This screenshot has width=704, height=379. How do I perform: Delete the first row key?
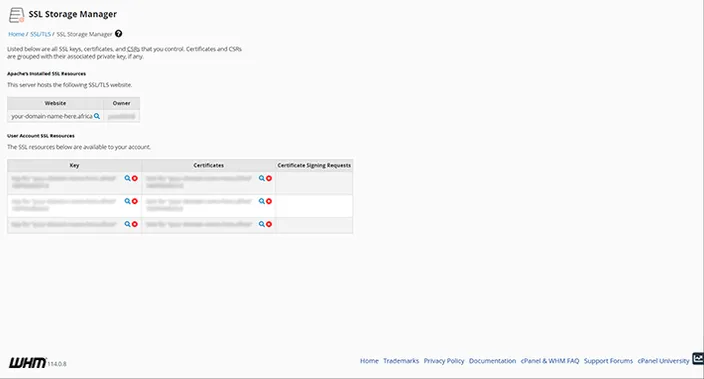[x=135, y=178]
